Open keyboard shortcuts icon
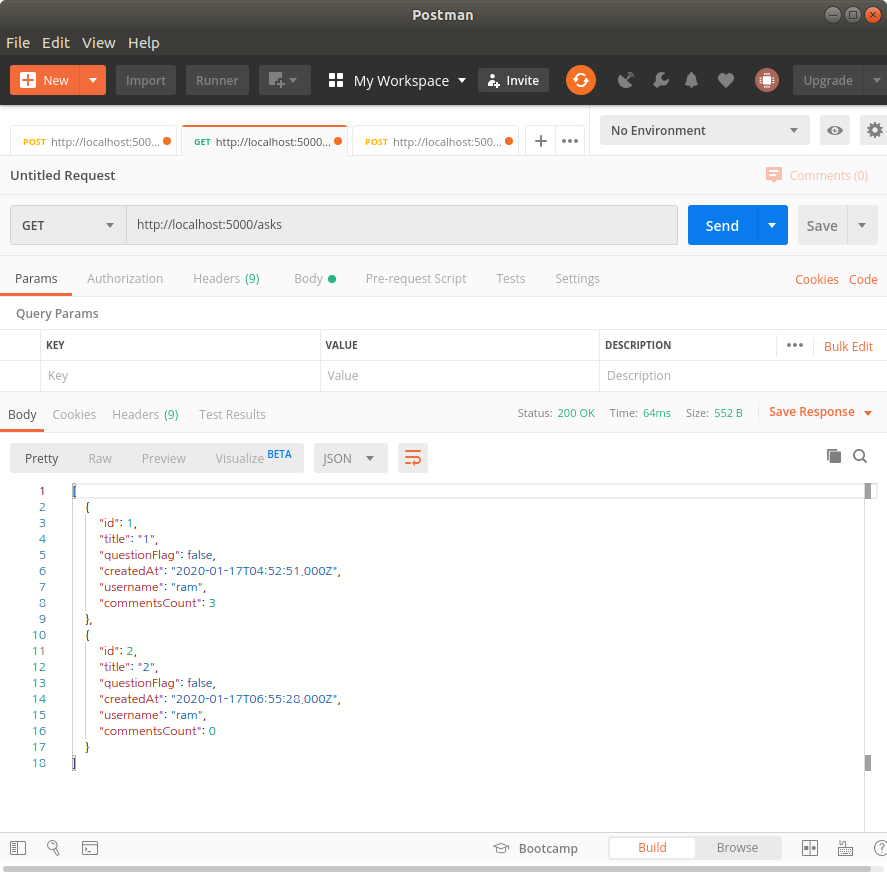 [x=845, y=848]
